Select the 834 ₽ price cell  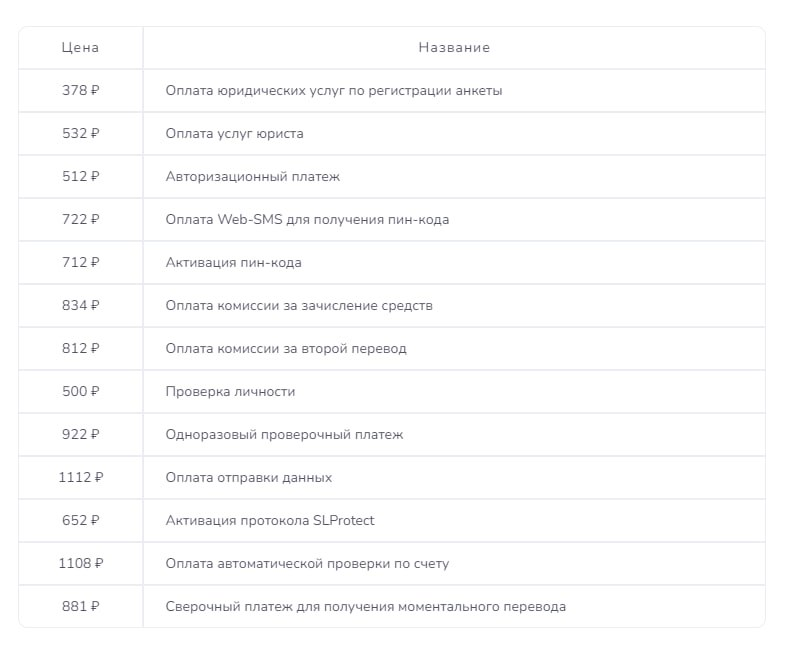[x=81, y=306]
